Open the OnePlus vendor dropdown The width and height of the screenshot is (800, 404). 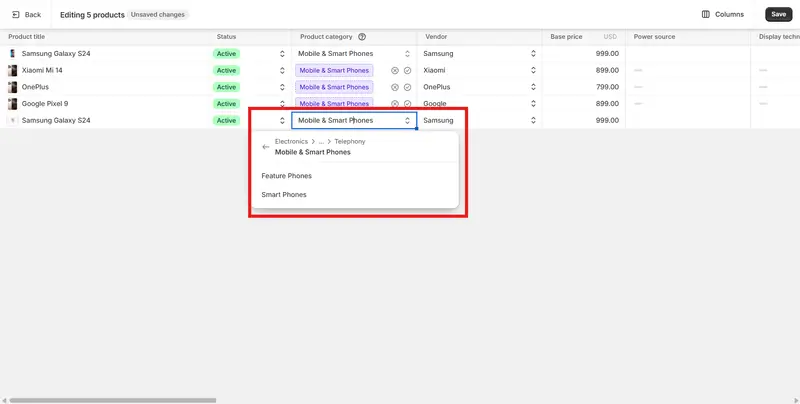click(x=533, y=87)
